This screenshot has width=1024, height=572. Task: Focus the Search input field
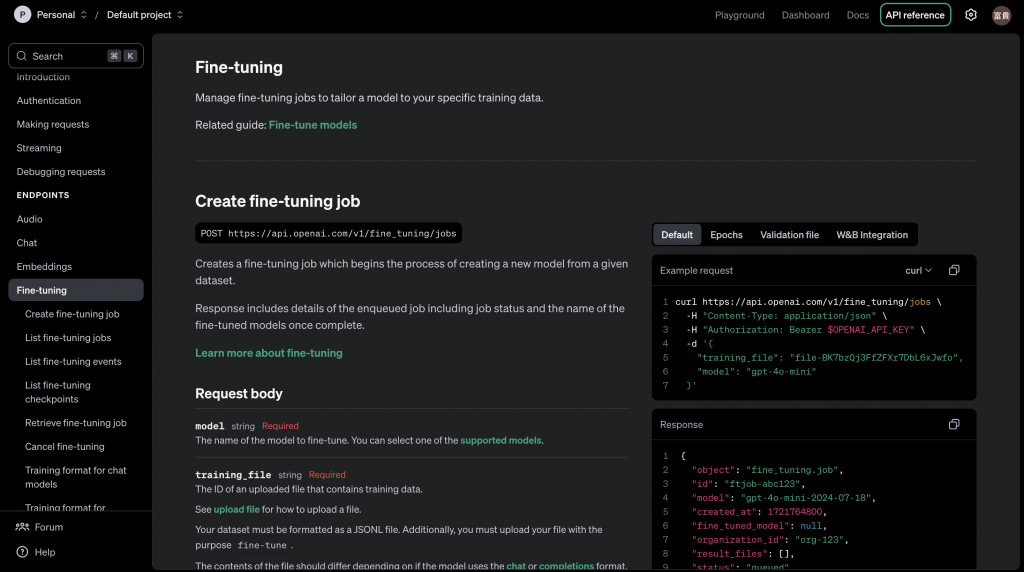tap(68, 56)
